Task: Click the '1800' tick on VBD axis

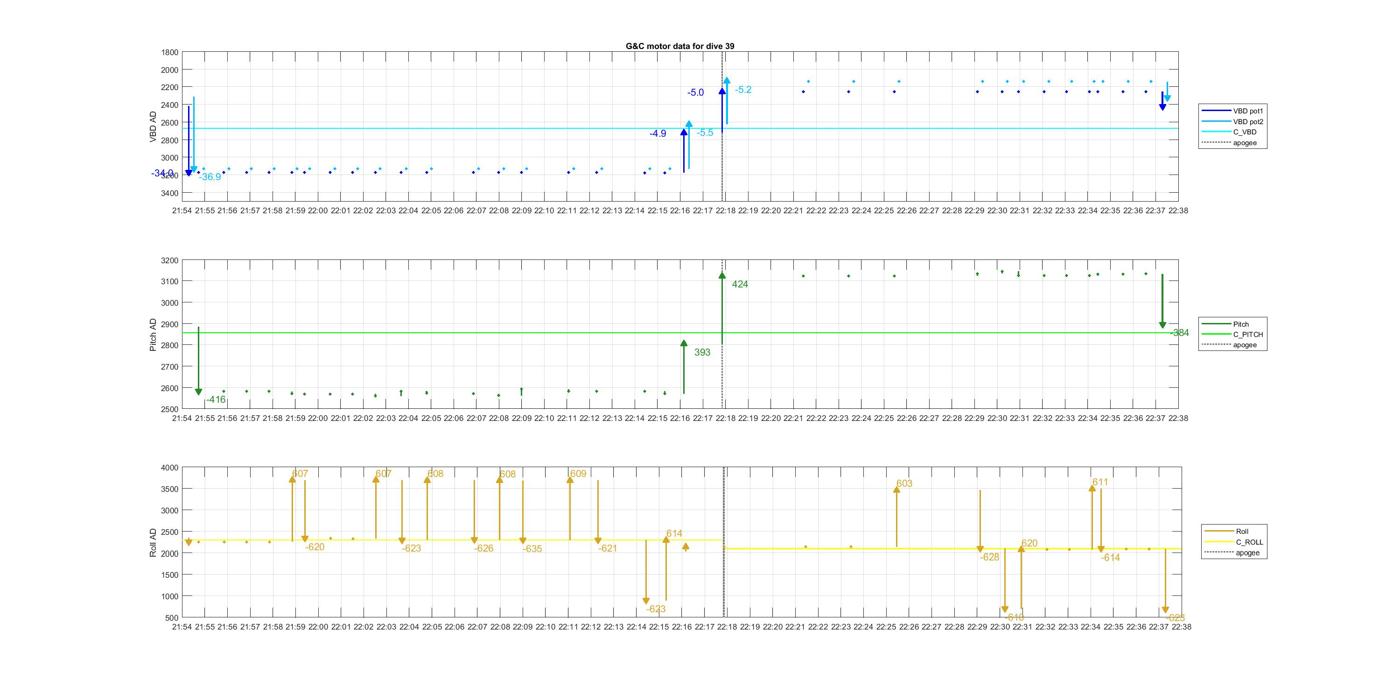Action: click(x=169, y=52)
